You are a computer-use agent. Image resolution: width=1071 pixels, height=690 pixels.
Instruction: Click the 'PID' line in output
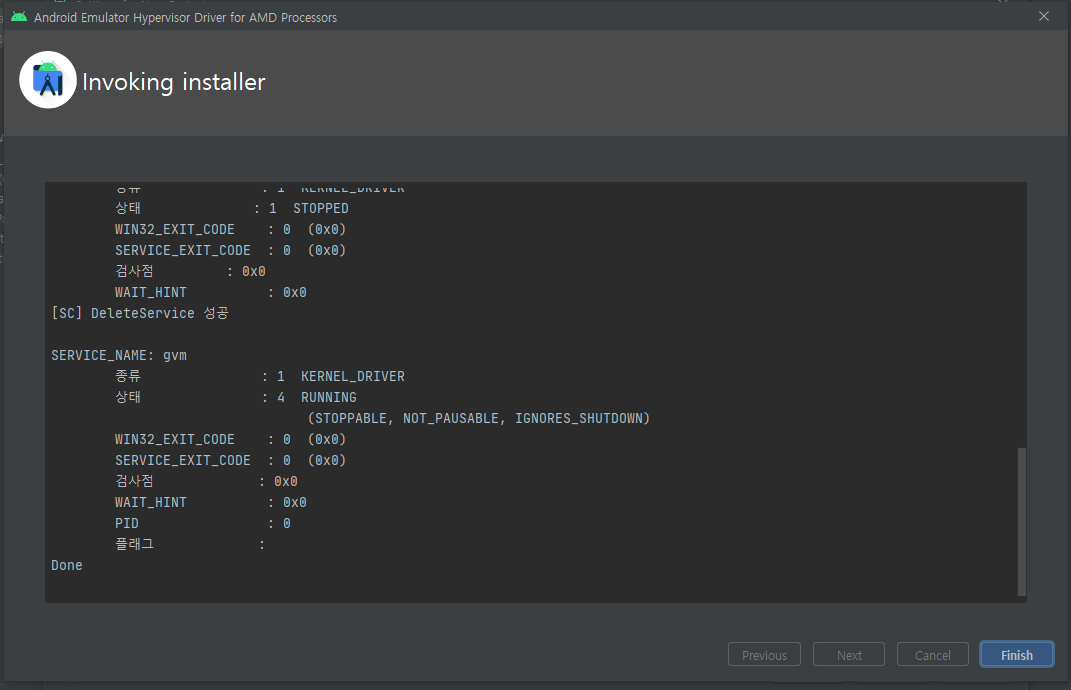pos(203,523)
